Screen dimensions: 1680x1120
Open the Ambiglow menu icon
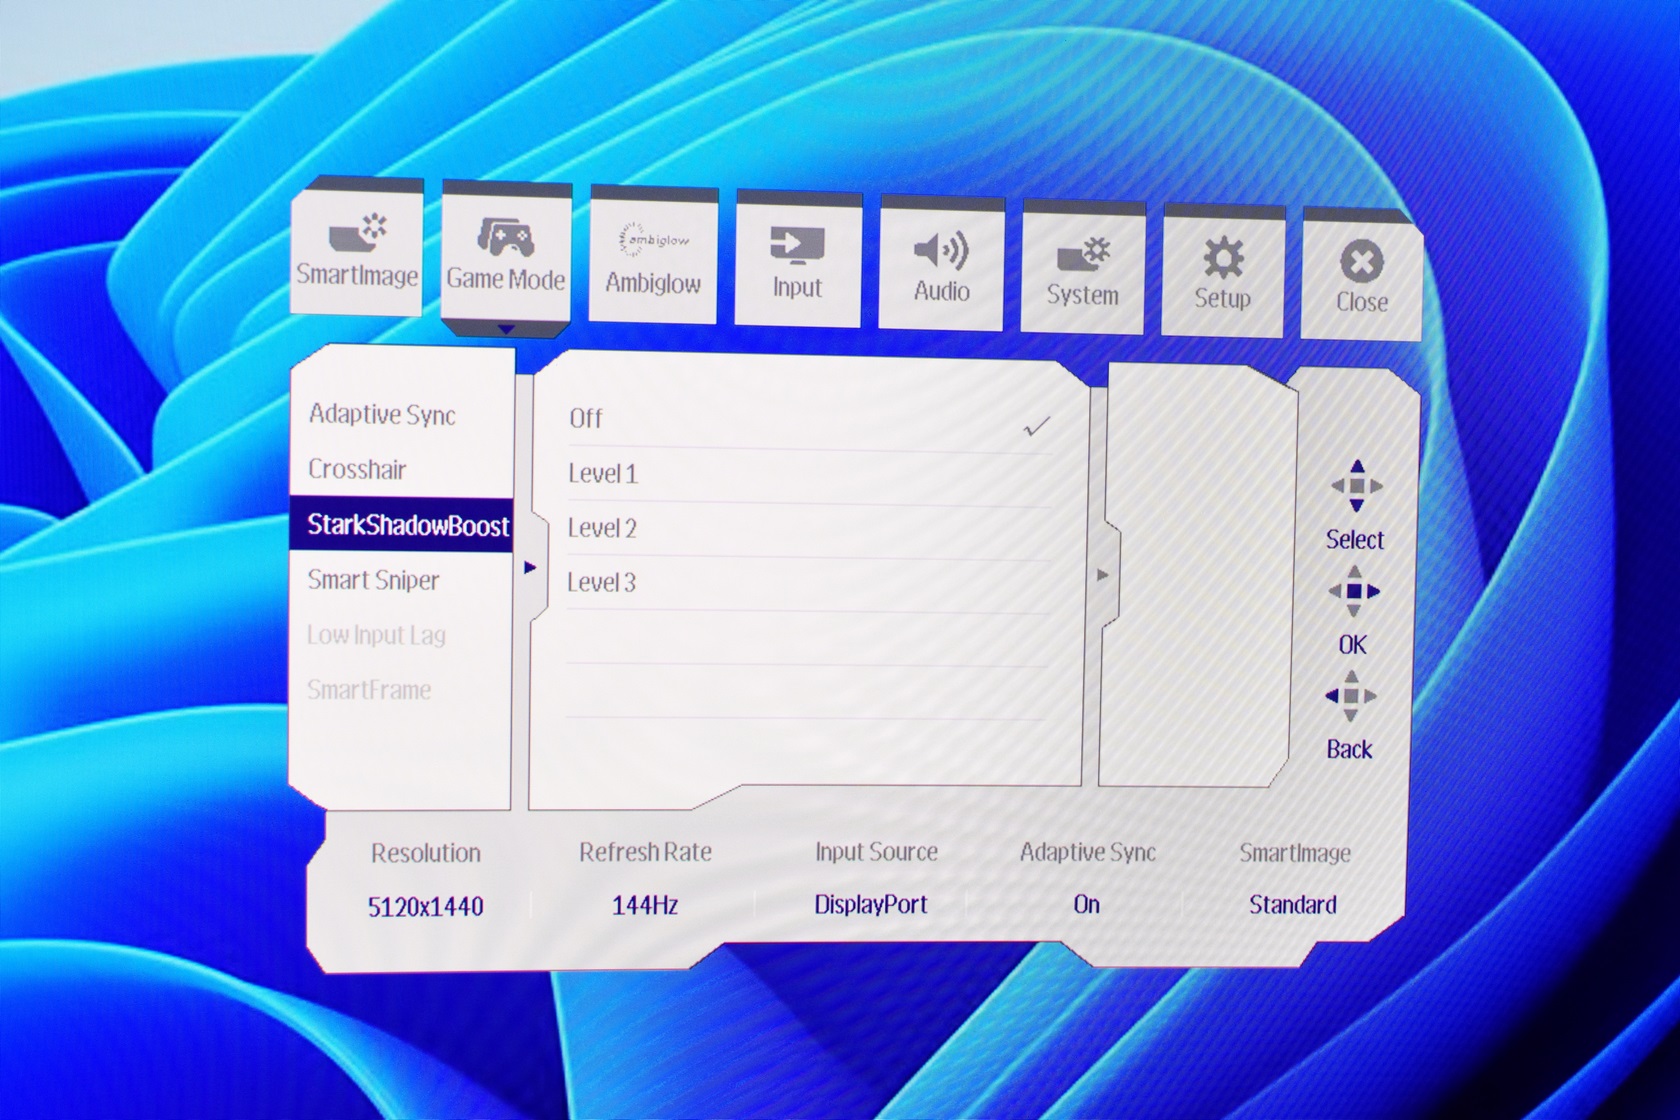pos(653,240)
